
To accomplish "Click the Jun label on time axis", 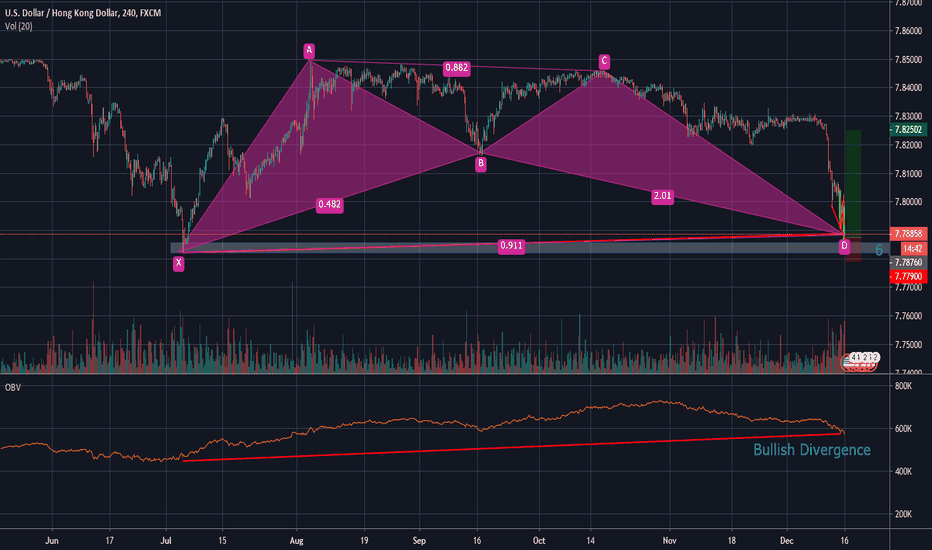I will (x=52, y=540).
